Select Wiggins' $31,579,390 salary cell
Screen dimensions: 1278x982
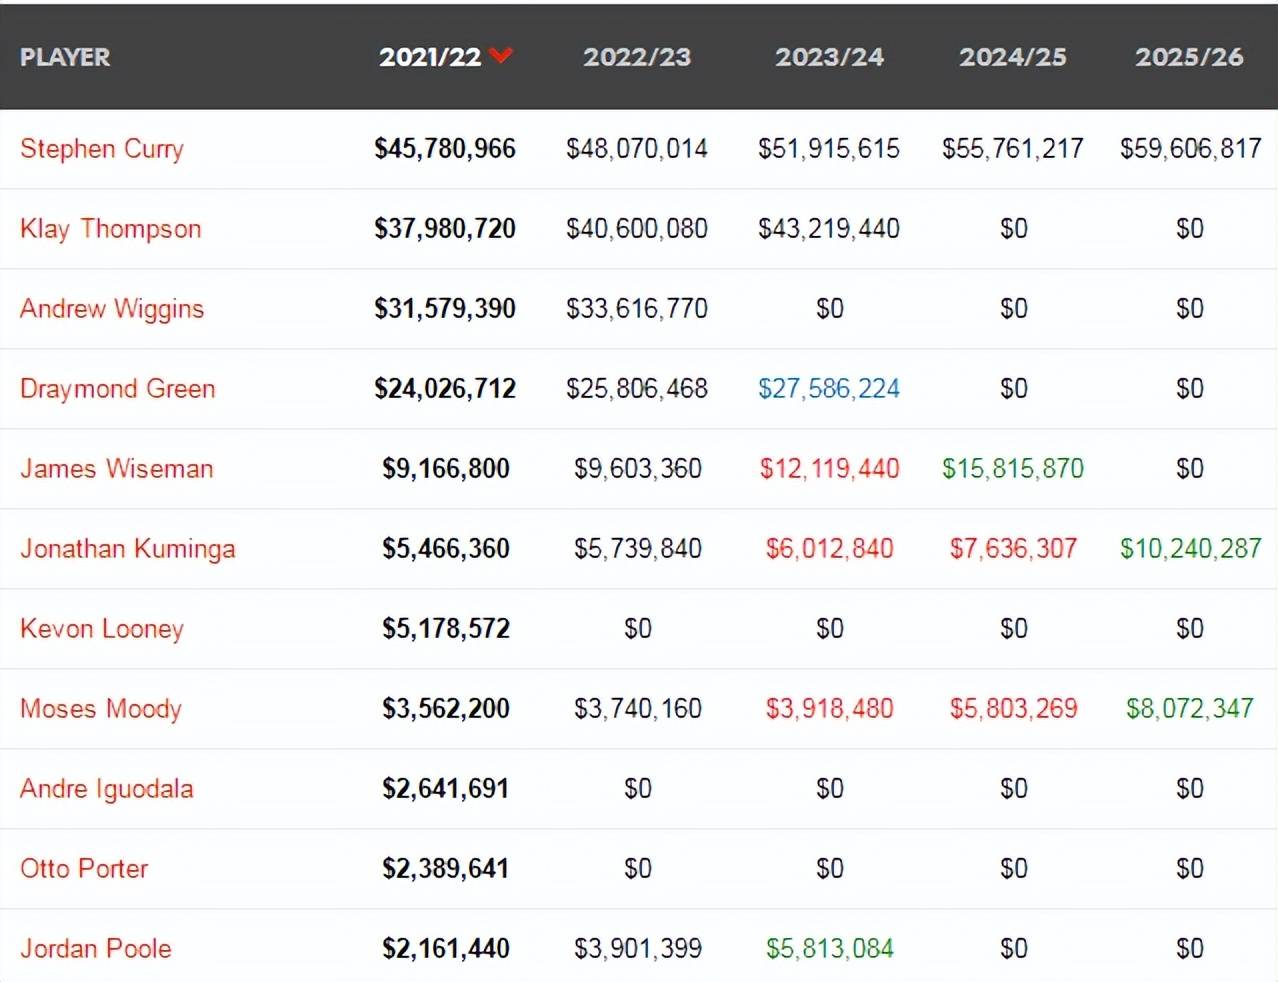(x=445, y=309)
